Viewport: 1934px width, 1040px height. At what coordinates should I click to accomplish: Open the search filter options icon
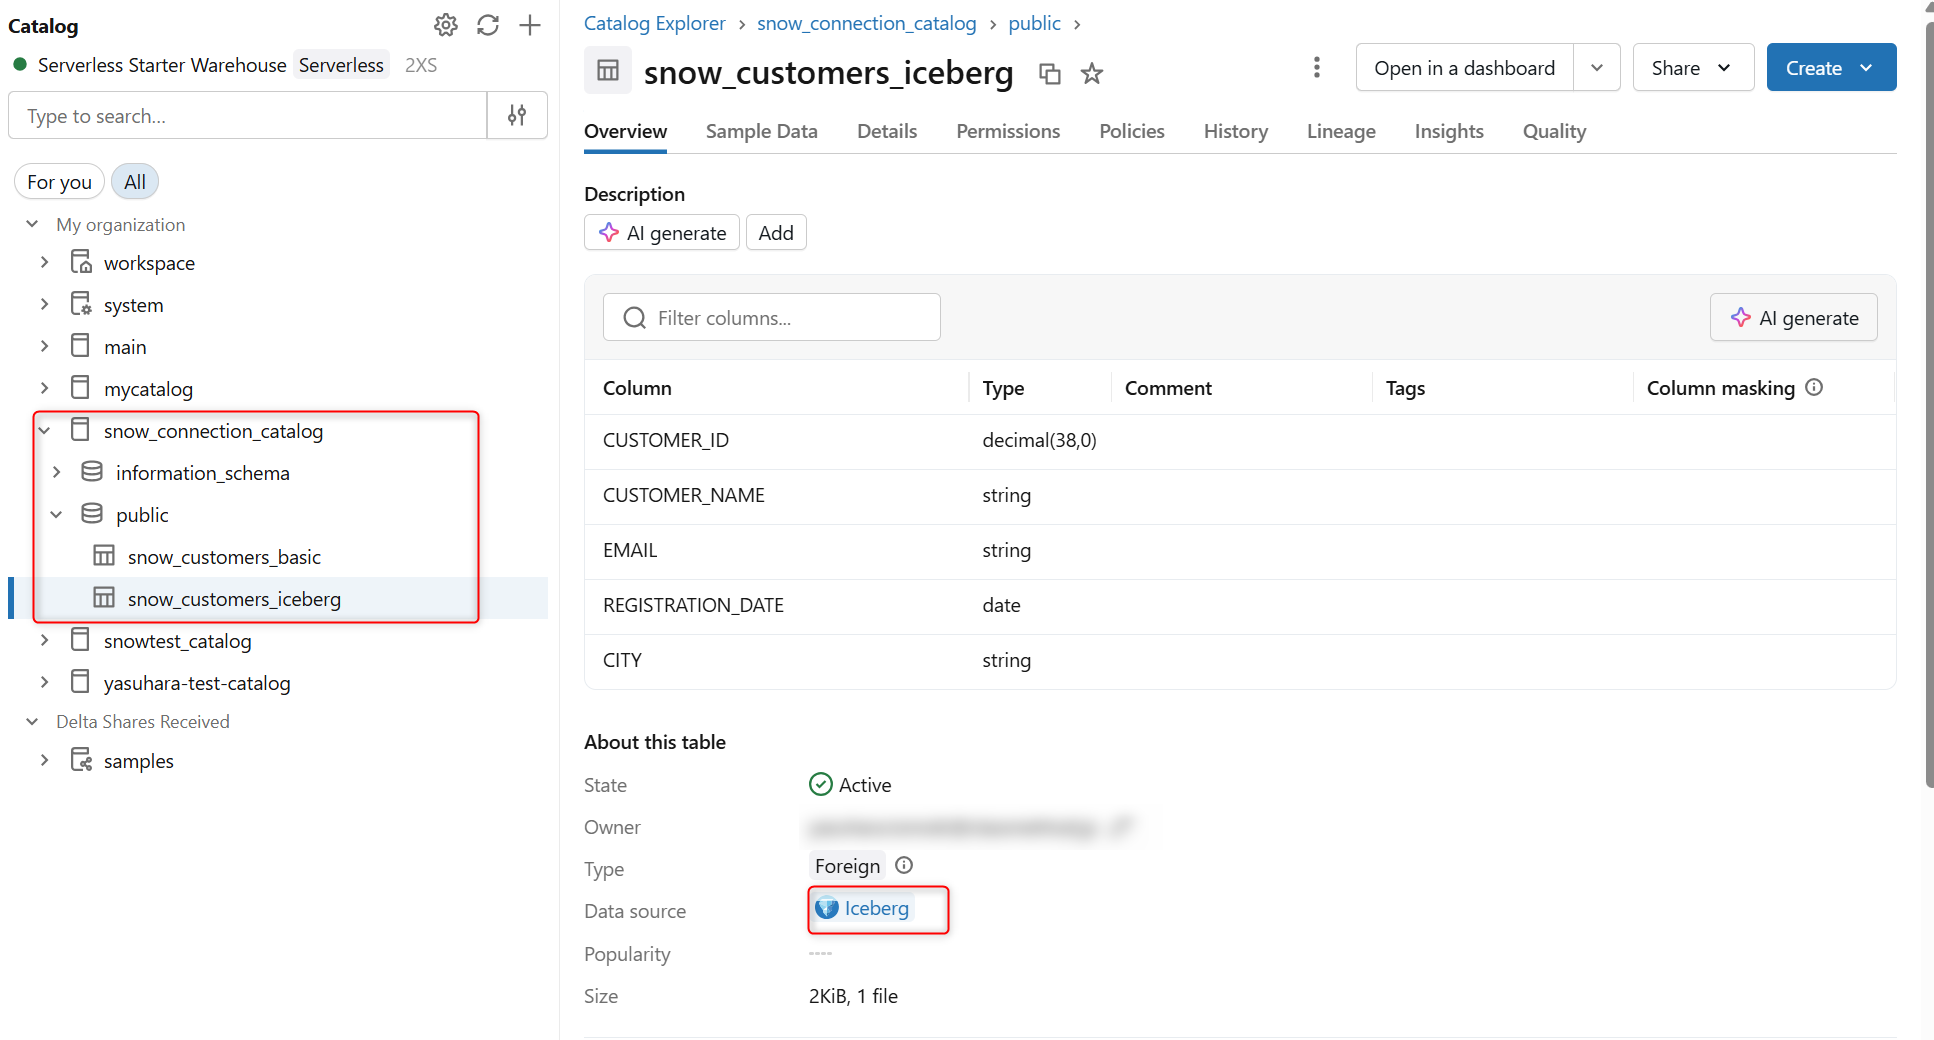[517, 116]
